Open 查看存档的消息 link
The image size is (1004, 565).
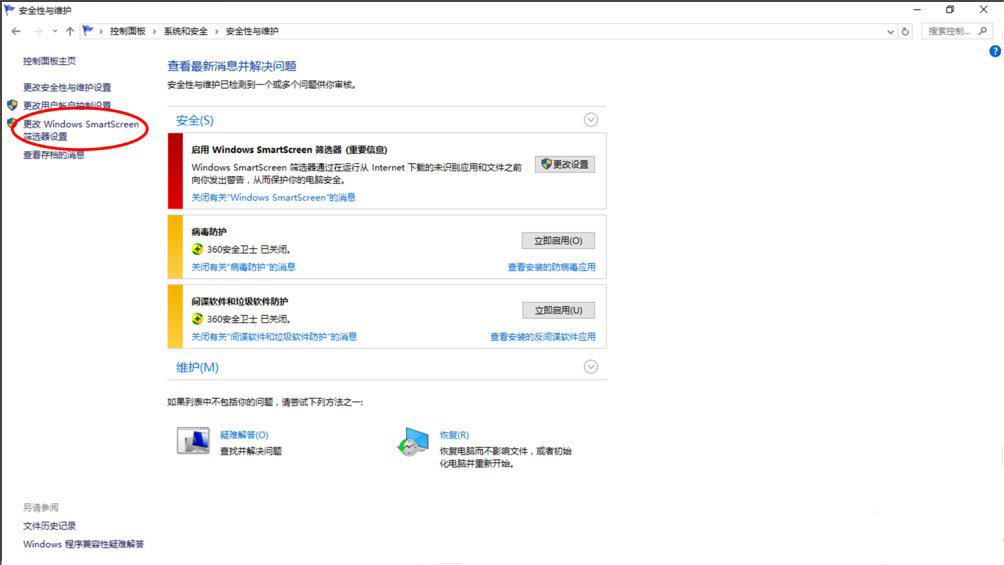coord(54,155)
